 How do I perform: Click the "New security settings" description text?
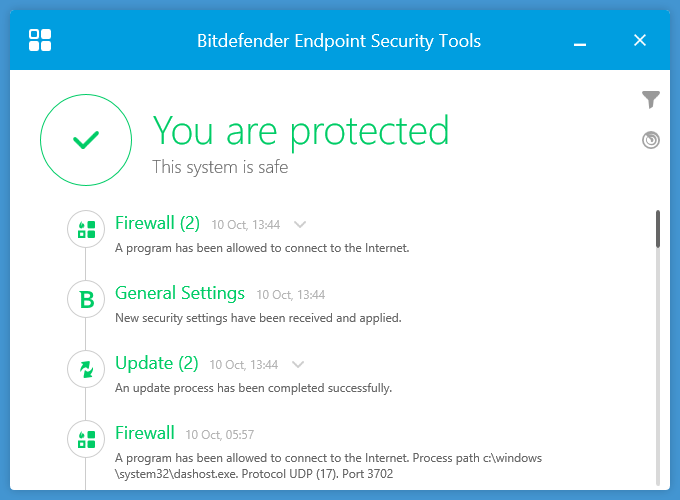pos(258,318)
